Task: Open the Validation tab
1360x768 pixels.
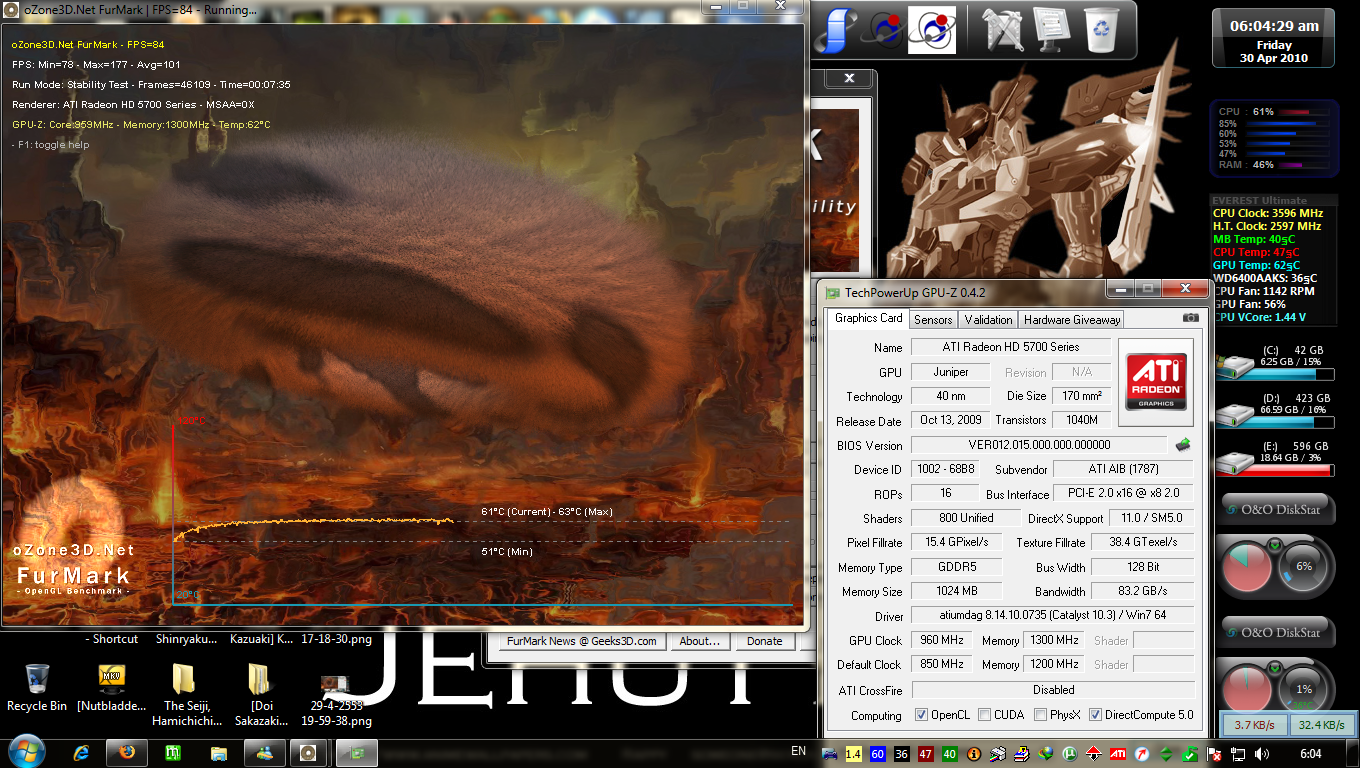Action: point(988,319)
